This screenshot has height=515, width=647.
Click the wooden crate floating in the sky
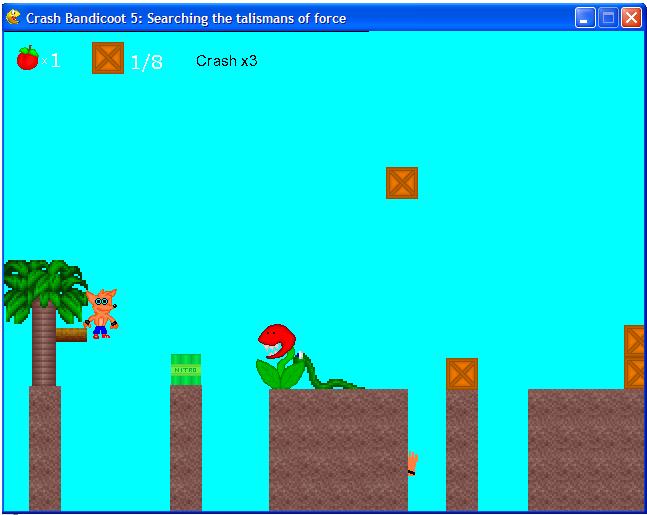401,183
